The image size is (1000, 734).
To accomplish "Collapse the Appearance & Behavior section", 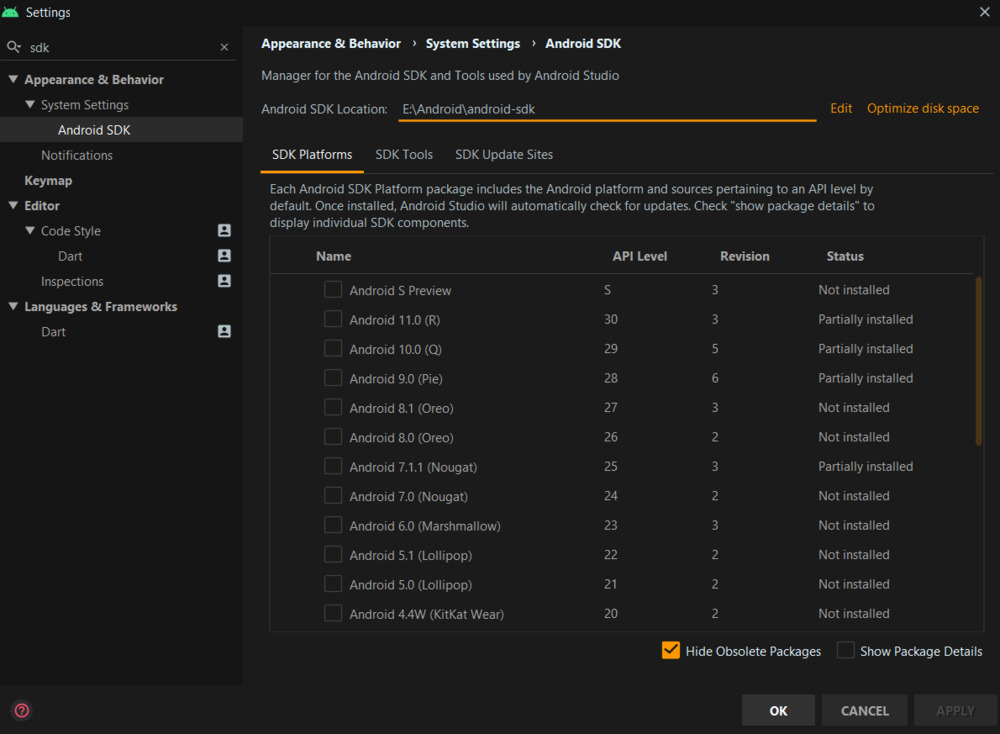I will click(13, 80).
